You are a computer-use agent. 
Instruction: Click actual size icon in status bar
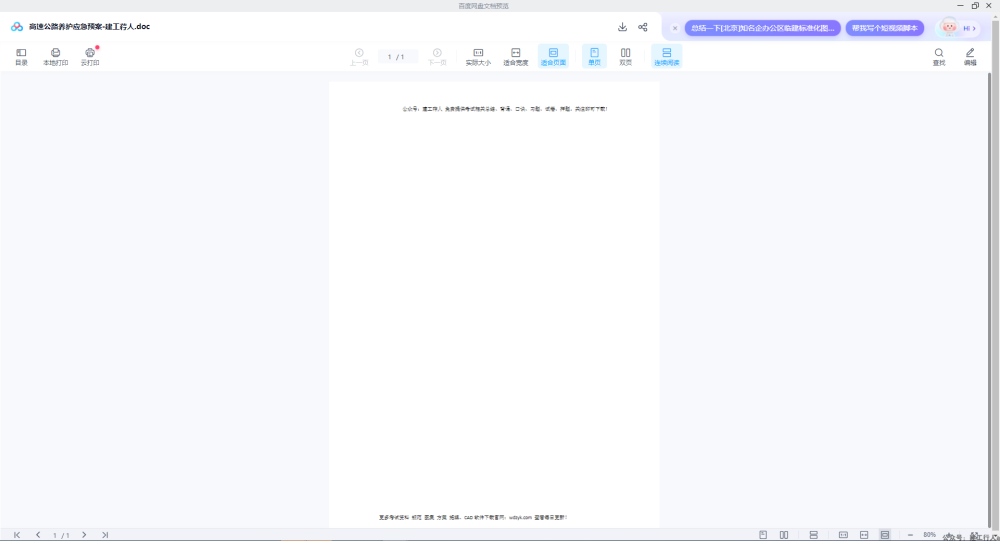pos(843,535)
